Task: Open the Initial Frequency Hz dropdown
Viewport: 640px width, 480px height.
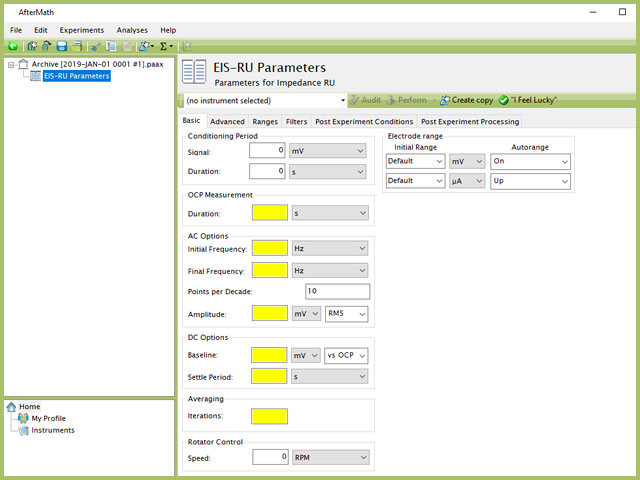Action: (x=330, y=248)
